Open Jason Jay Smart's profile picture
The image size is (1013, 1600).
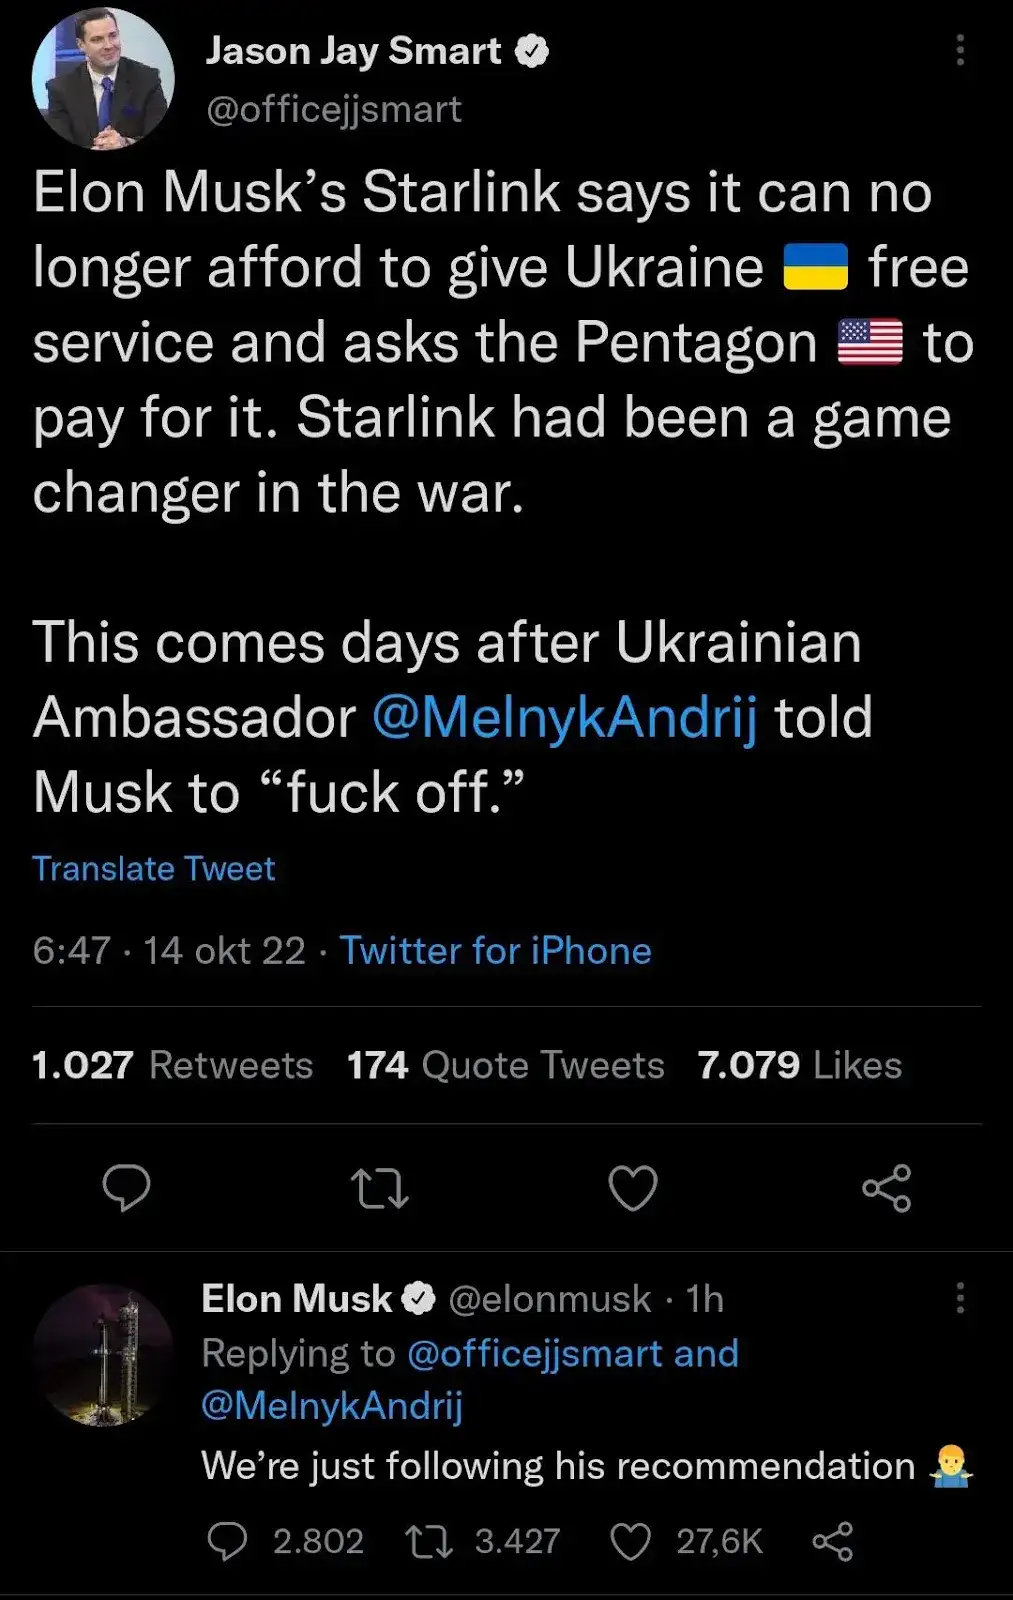[x=103, y=80]
